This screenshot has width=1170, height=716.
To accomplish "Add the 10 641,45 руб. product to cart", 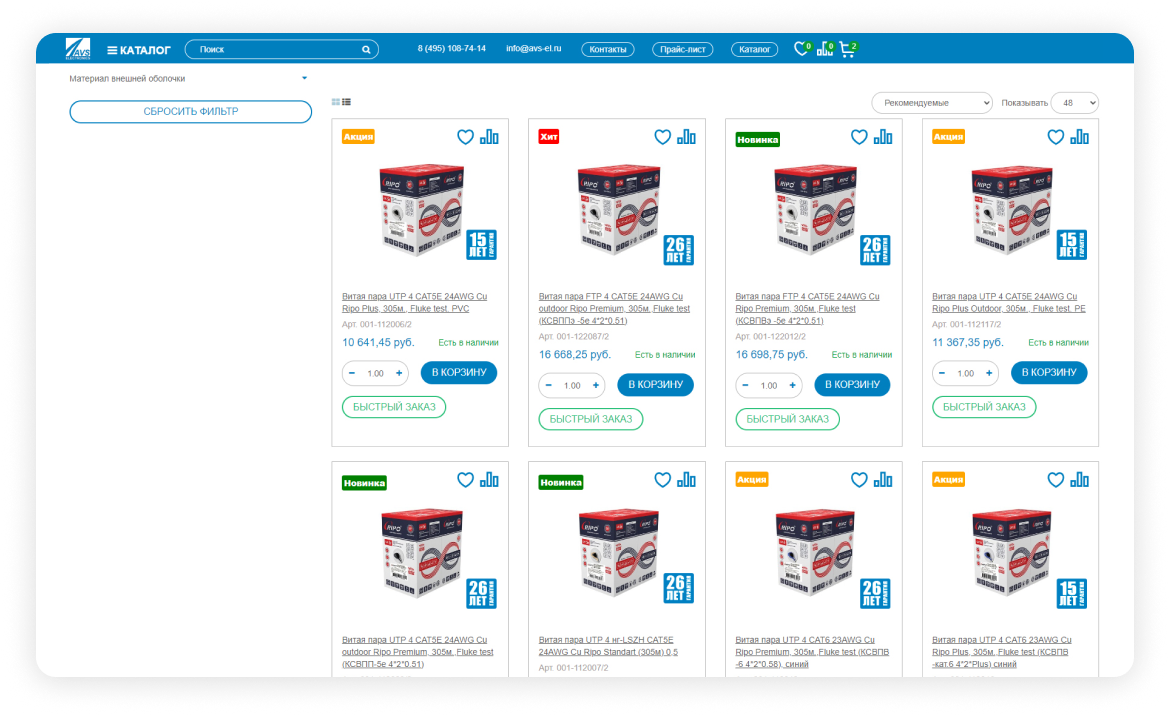I will tap(459, 373).
